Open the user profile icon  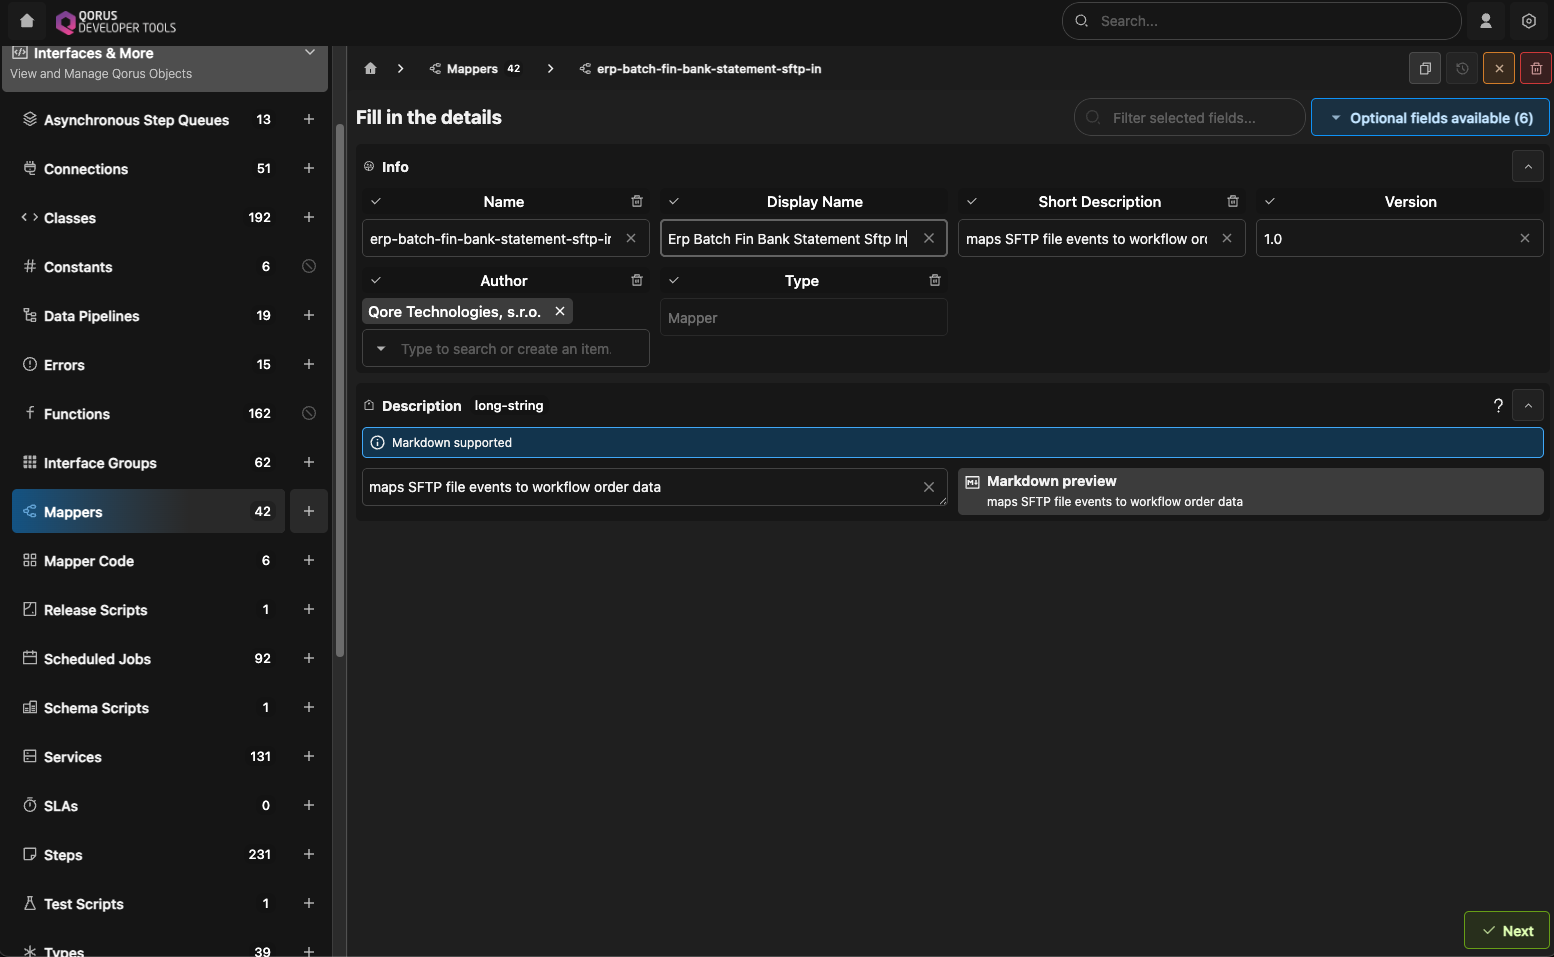point(1486,21)
